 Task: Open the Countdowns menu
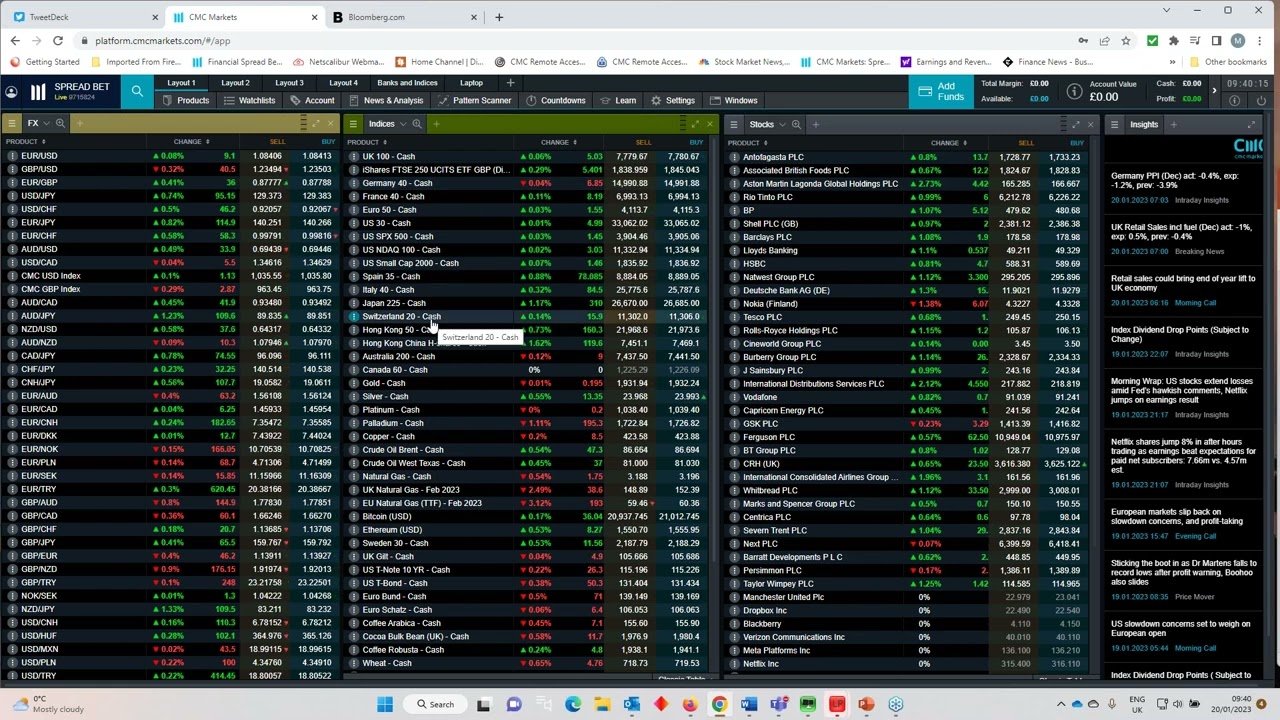tap(556, 100)
